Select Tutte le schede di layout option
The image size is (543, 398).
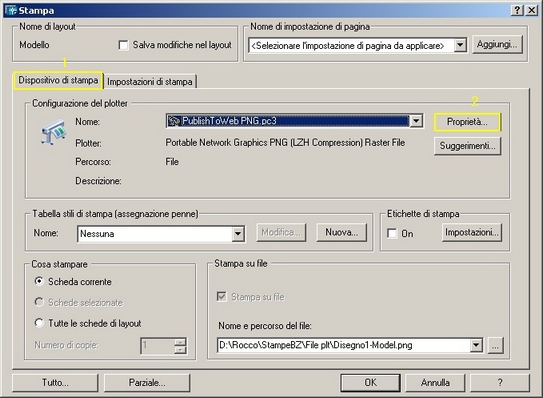(39, 323)
